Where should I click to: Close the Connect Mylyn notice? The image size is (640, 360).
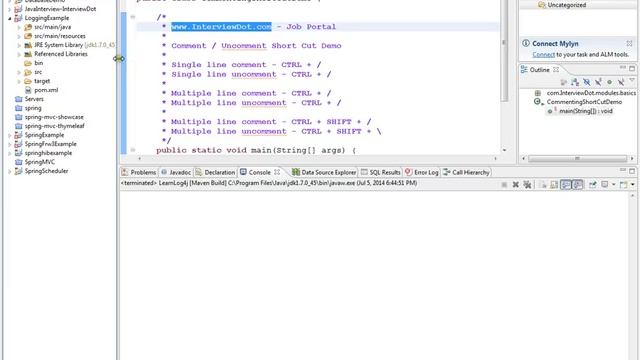[x=629, y=43]
